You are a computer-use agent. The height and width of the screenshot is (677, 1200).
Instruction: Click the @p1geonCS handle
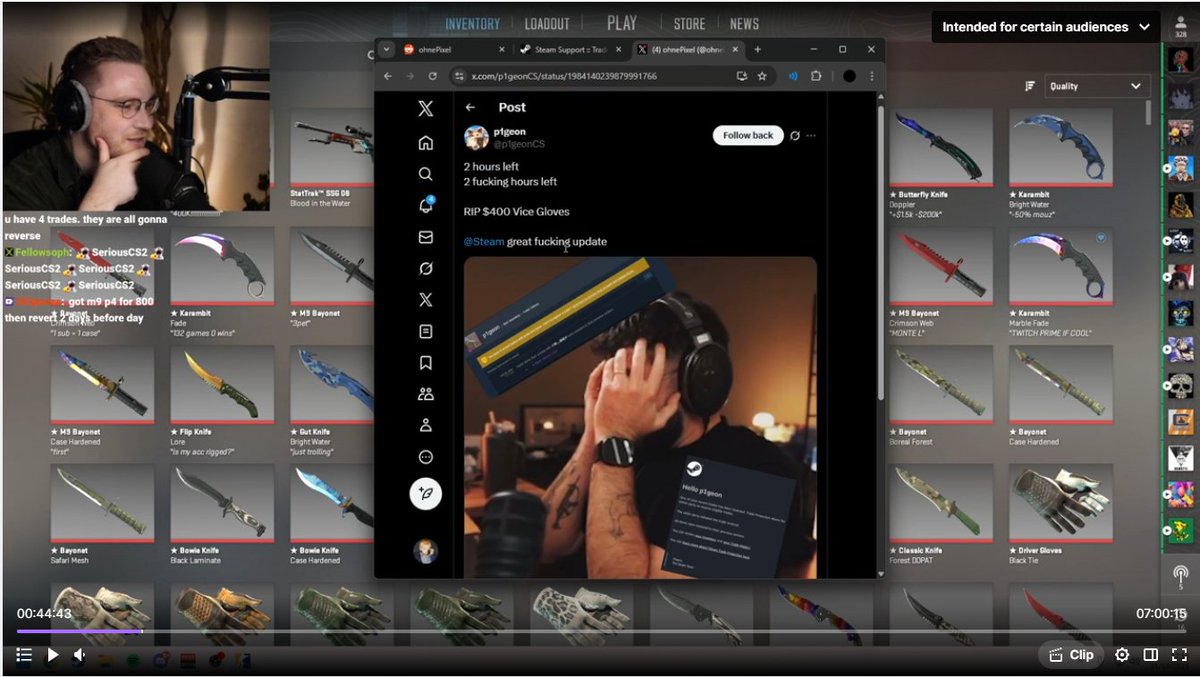pyautogui.click(x=519, y=144)
